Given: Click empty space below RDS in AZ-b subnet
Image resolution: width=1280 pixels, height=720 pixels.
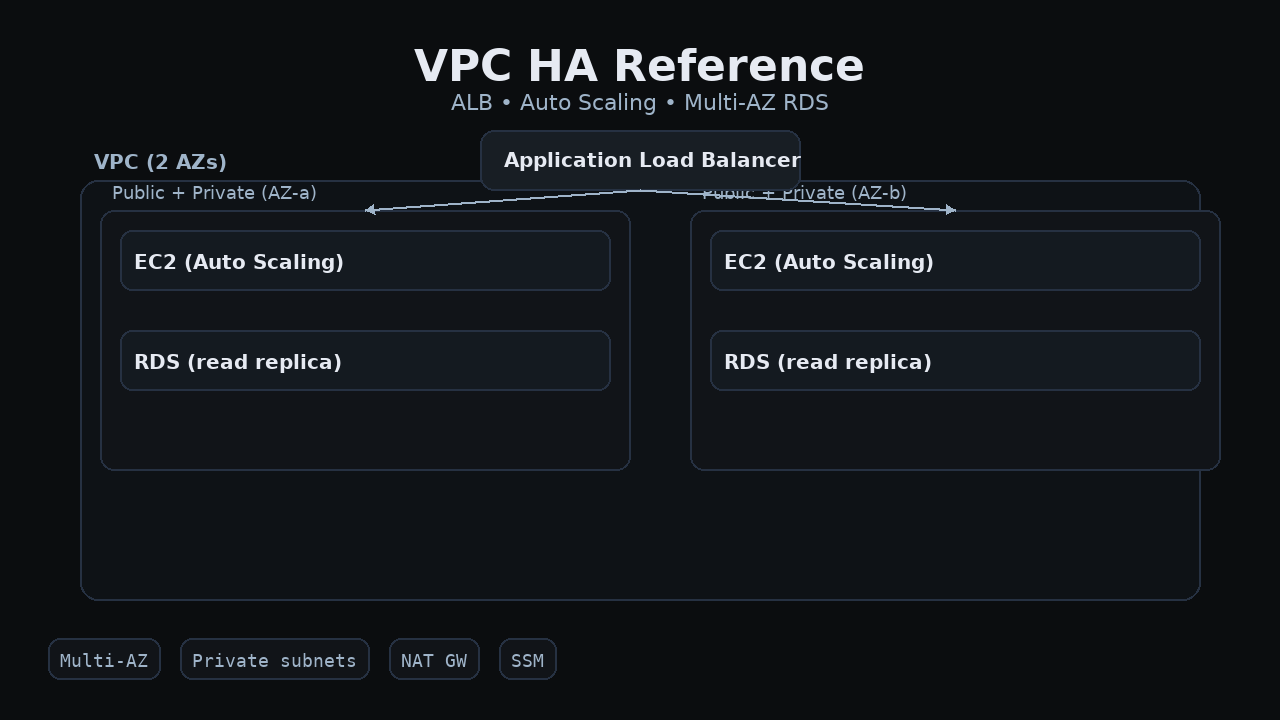Looking at the screenshot, I should pyautogui.click(x=955, y=430).
